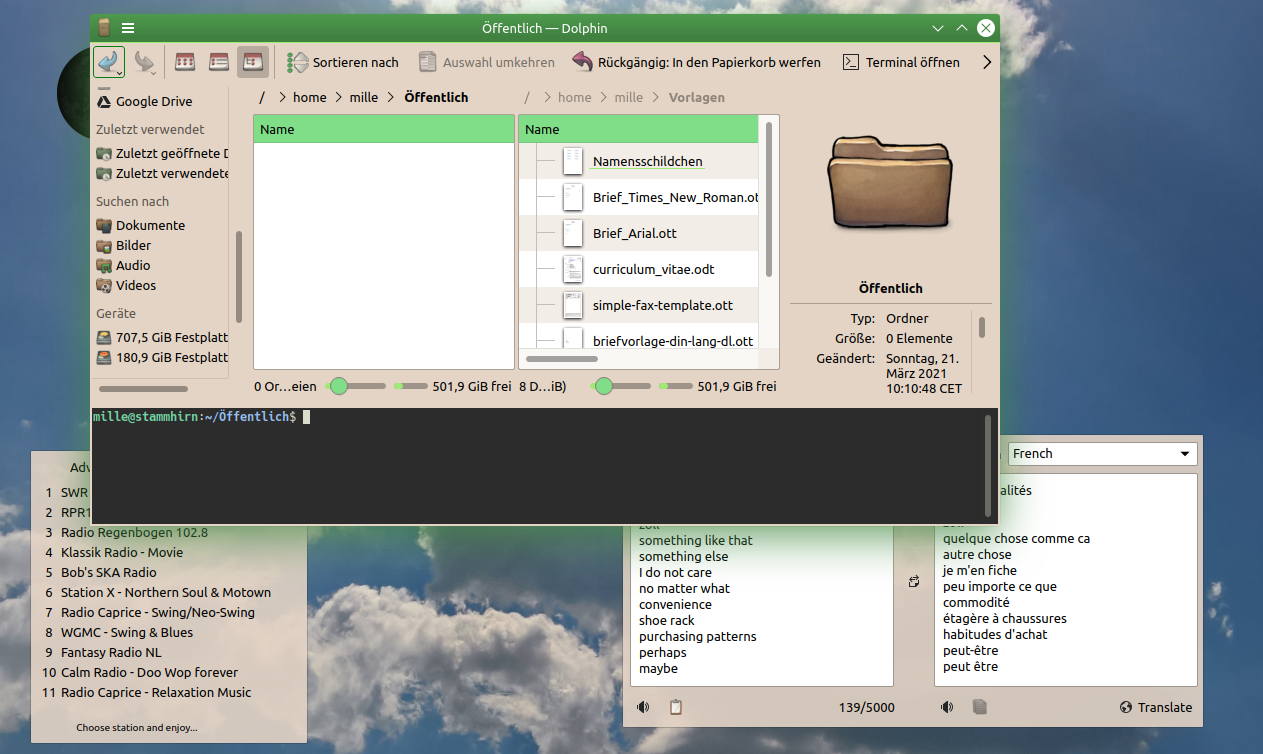Undo moving to trash via Rückgängig

[696, 62]
